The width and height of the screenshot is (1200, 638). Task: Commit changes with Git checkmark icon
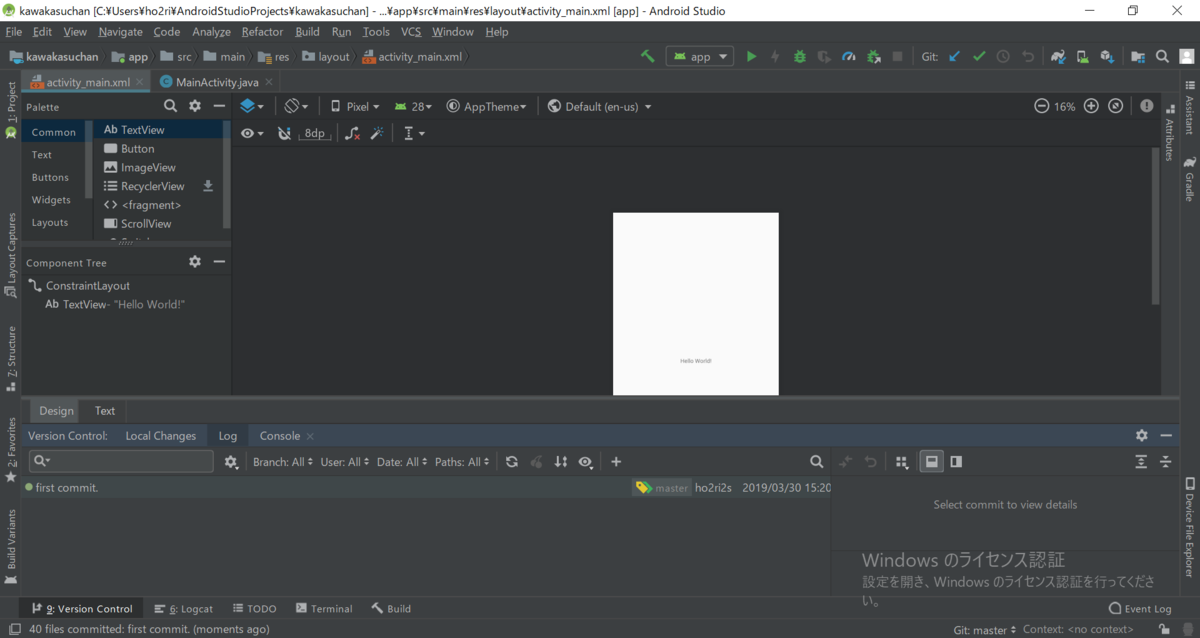(979, 57)
